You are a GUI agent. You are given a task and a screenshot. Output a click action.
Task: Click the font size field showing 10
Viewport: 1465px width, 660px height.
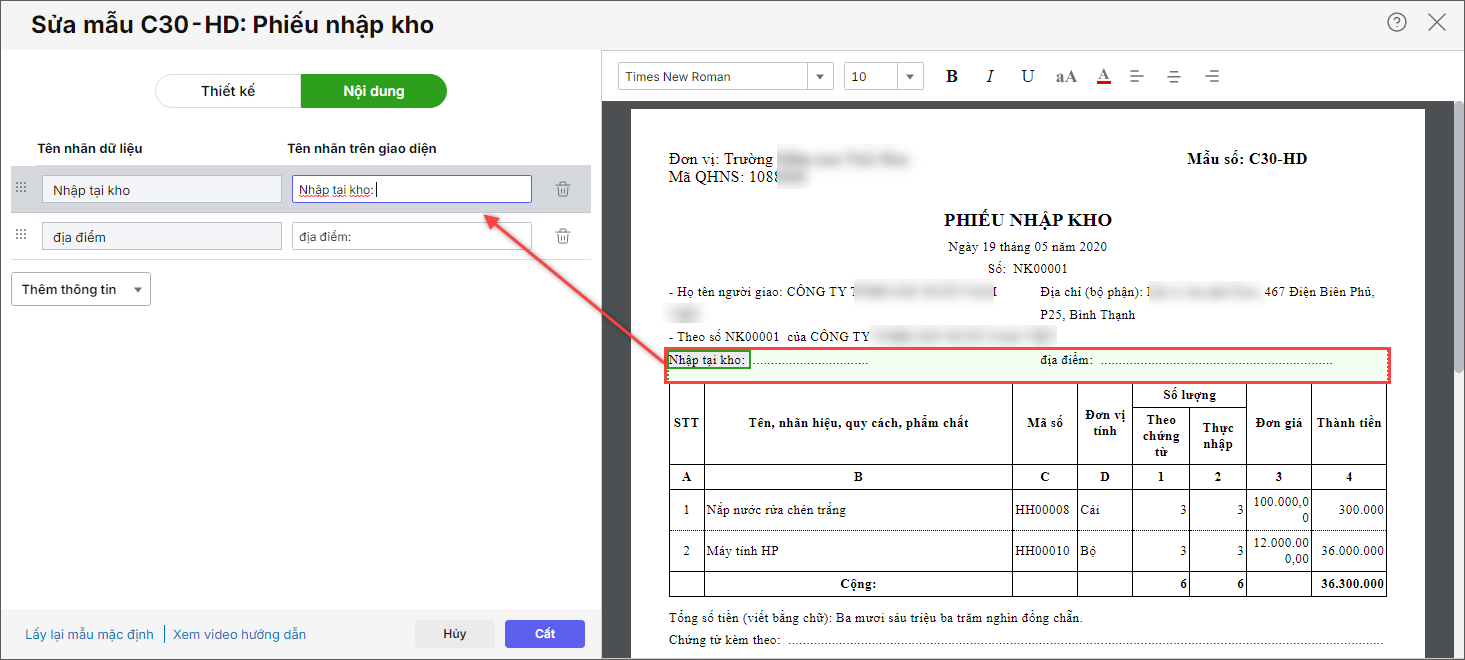tap(871, 76)
